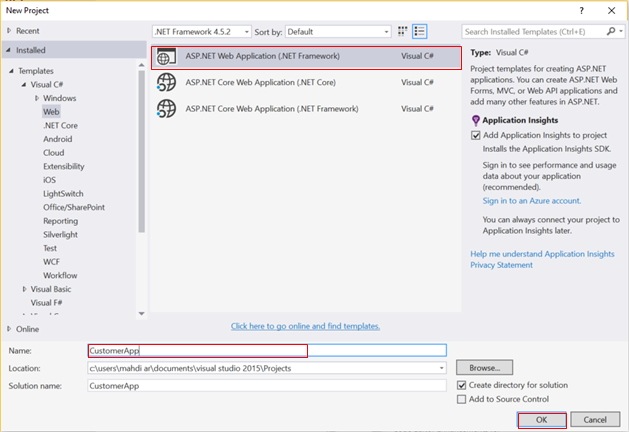Open the Sort by Default dropdown
Viewport: 629px width, 432px height.
point(338,32)
